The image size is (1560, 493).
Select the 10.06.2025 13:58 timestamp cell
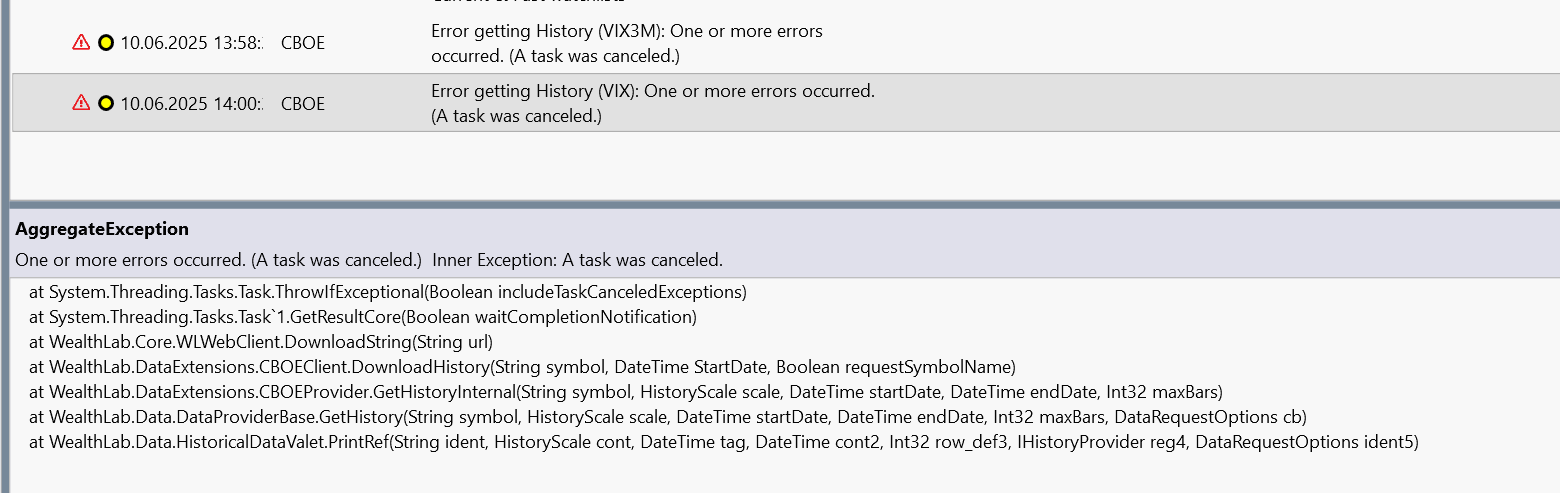(x=191, y=43)
